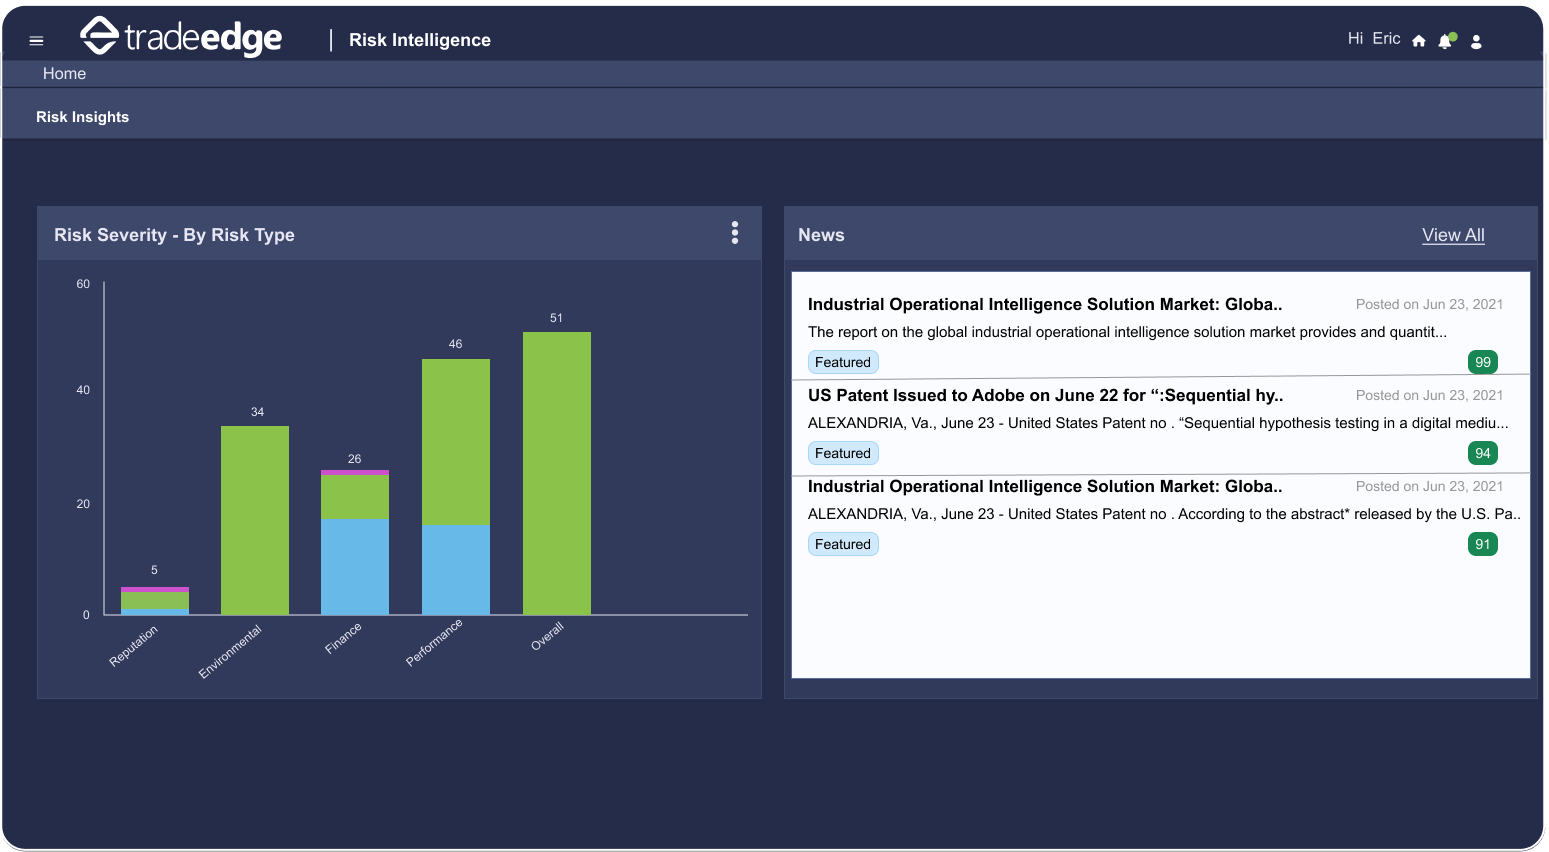Open the user profile icon
The width and height of the screenshot is (1549, 852).
point(1476,41)
